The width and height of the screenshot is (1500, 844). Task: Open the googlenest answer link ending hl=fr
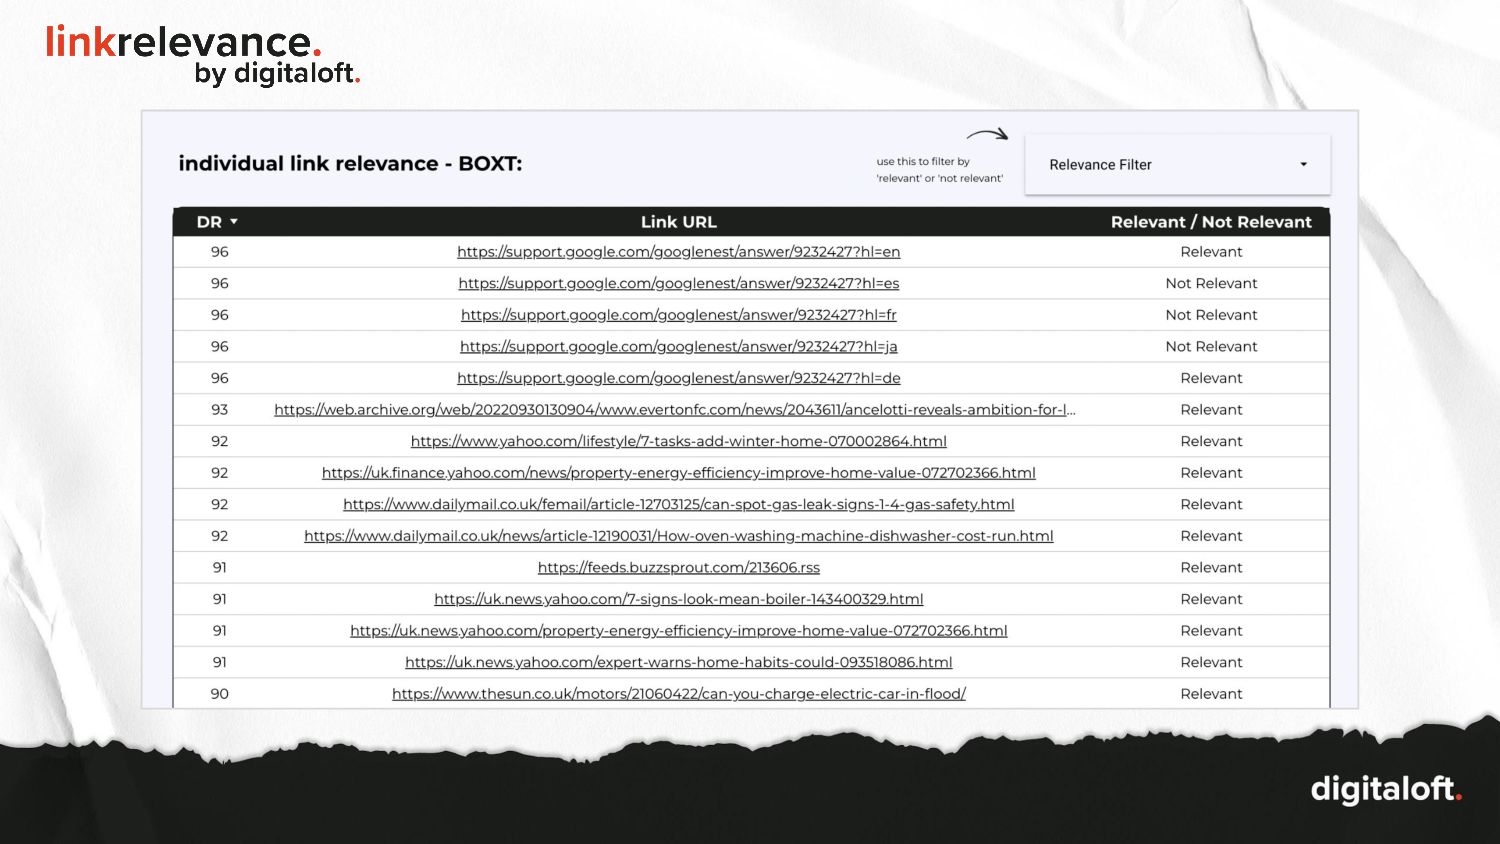tap(678, 315)
